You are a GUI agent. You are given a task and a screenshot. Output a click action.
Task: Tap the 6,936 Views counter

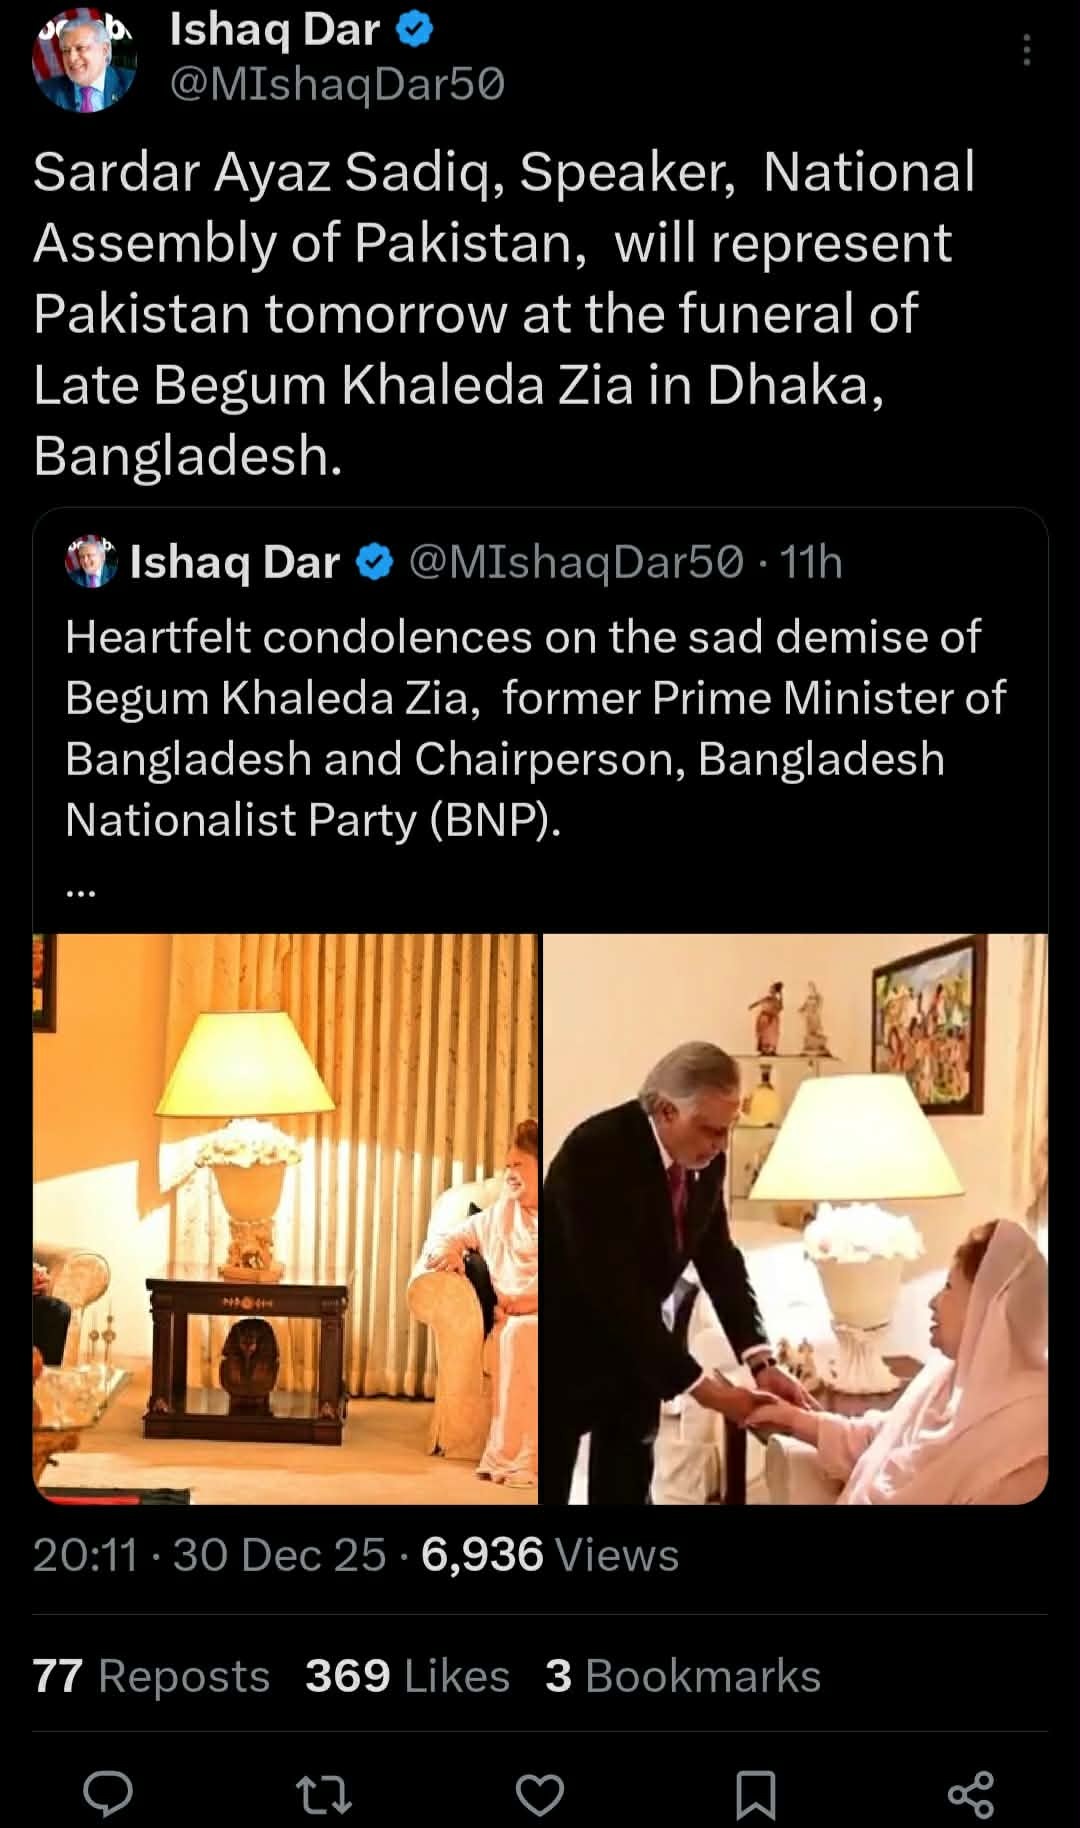coord(550,1555)
